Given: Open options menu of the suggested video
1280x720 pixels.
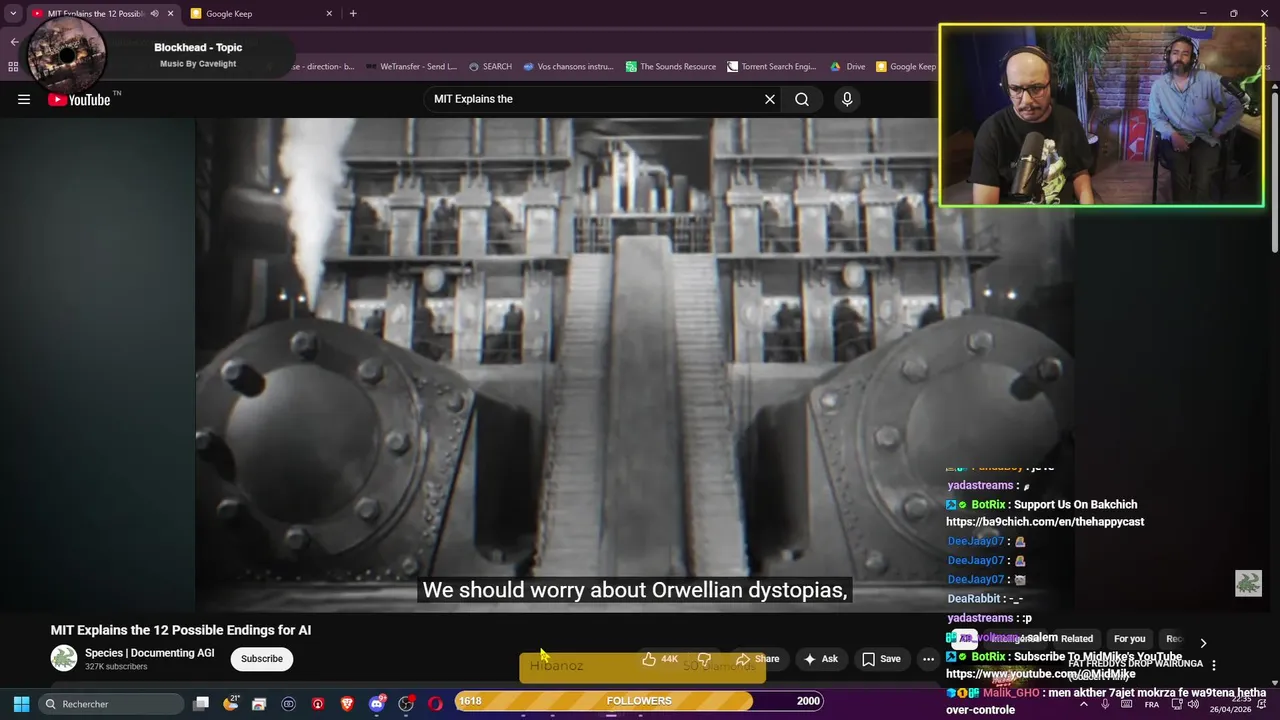Looking at the screenshot, I should coord(1214,665).
